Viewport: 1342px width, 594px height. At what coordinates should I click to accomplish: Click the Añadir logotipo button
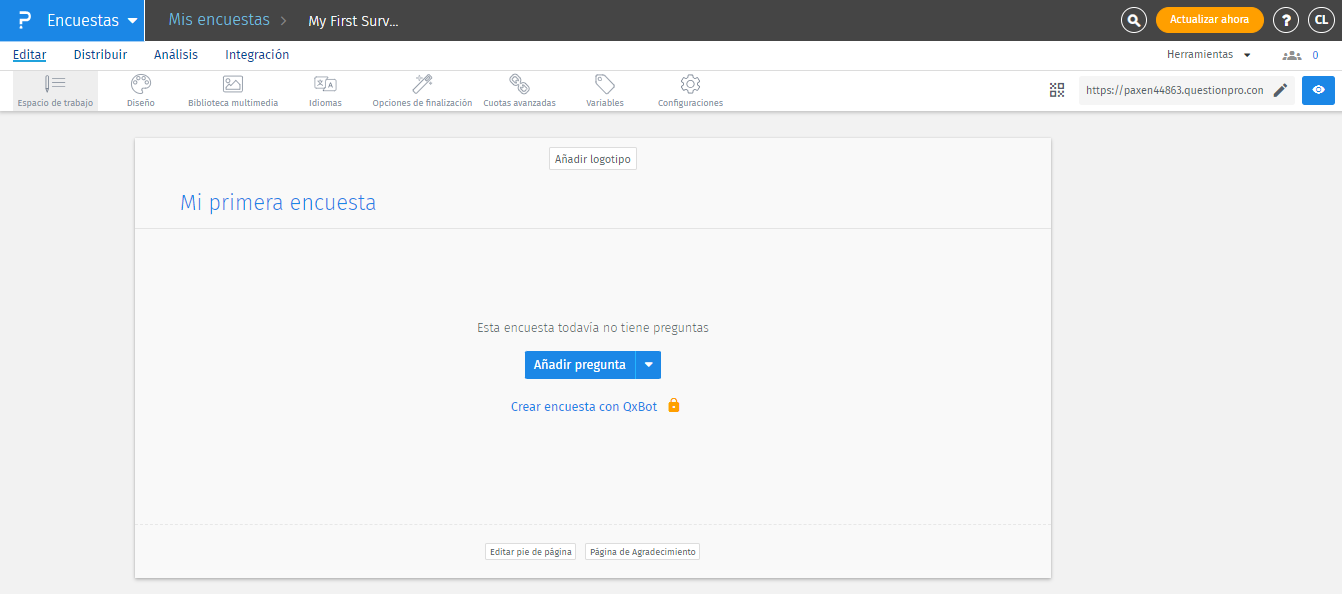click(x=592, y=158)
